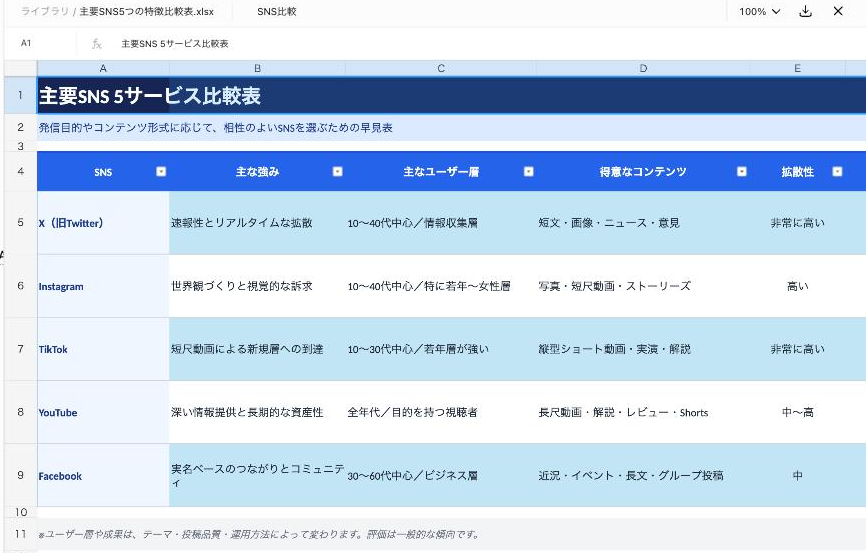Select column A header
Viewport: 866px width, 553px height.
point(103,69)
